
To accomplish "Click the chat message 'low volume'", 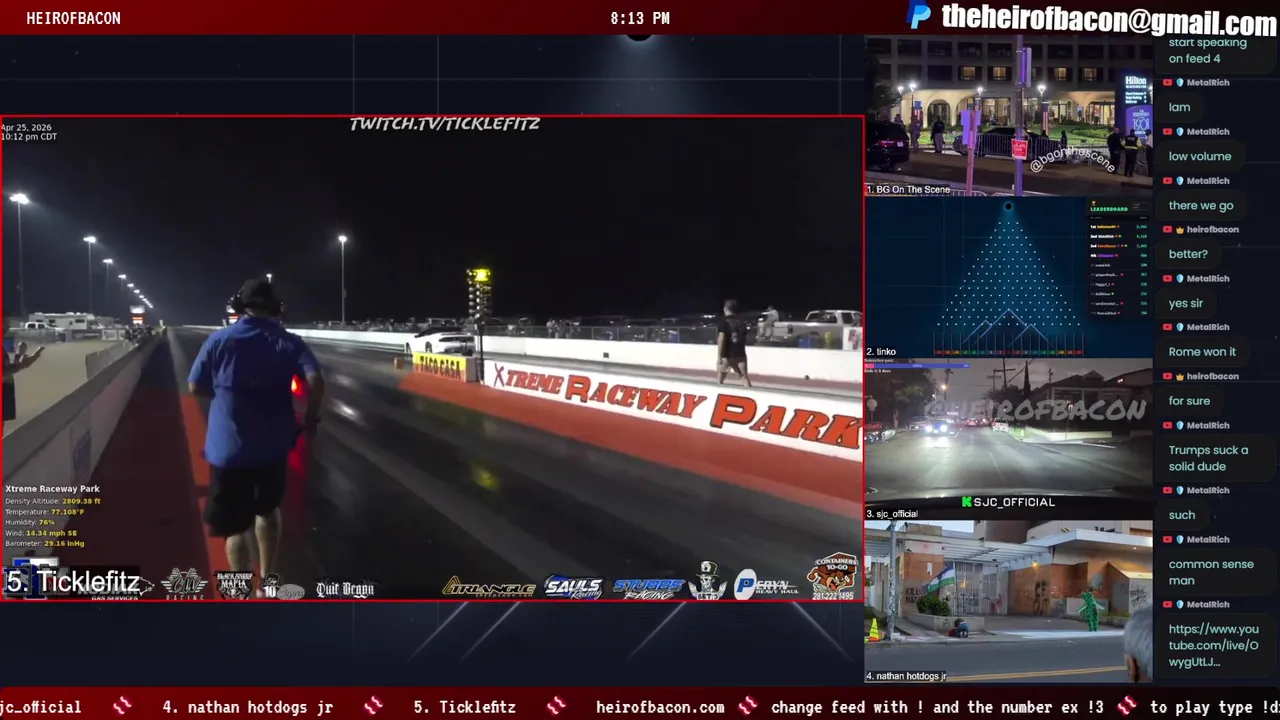I will click(1200, 156).
